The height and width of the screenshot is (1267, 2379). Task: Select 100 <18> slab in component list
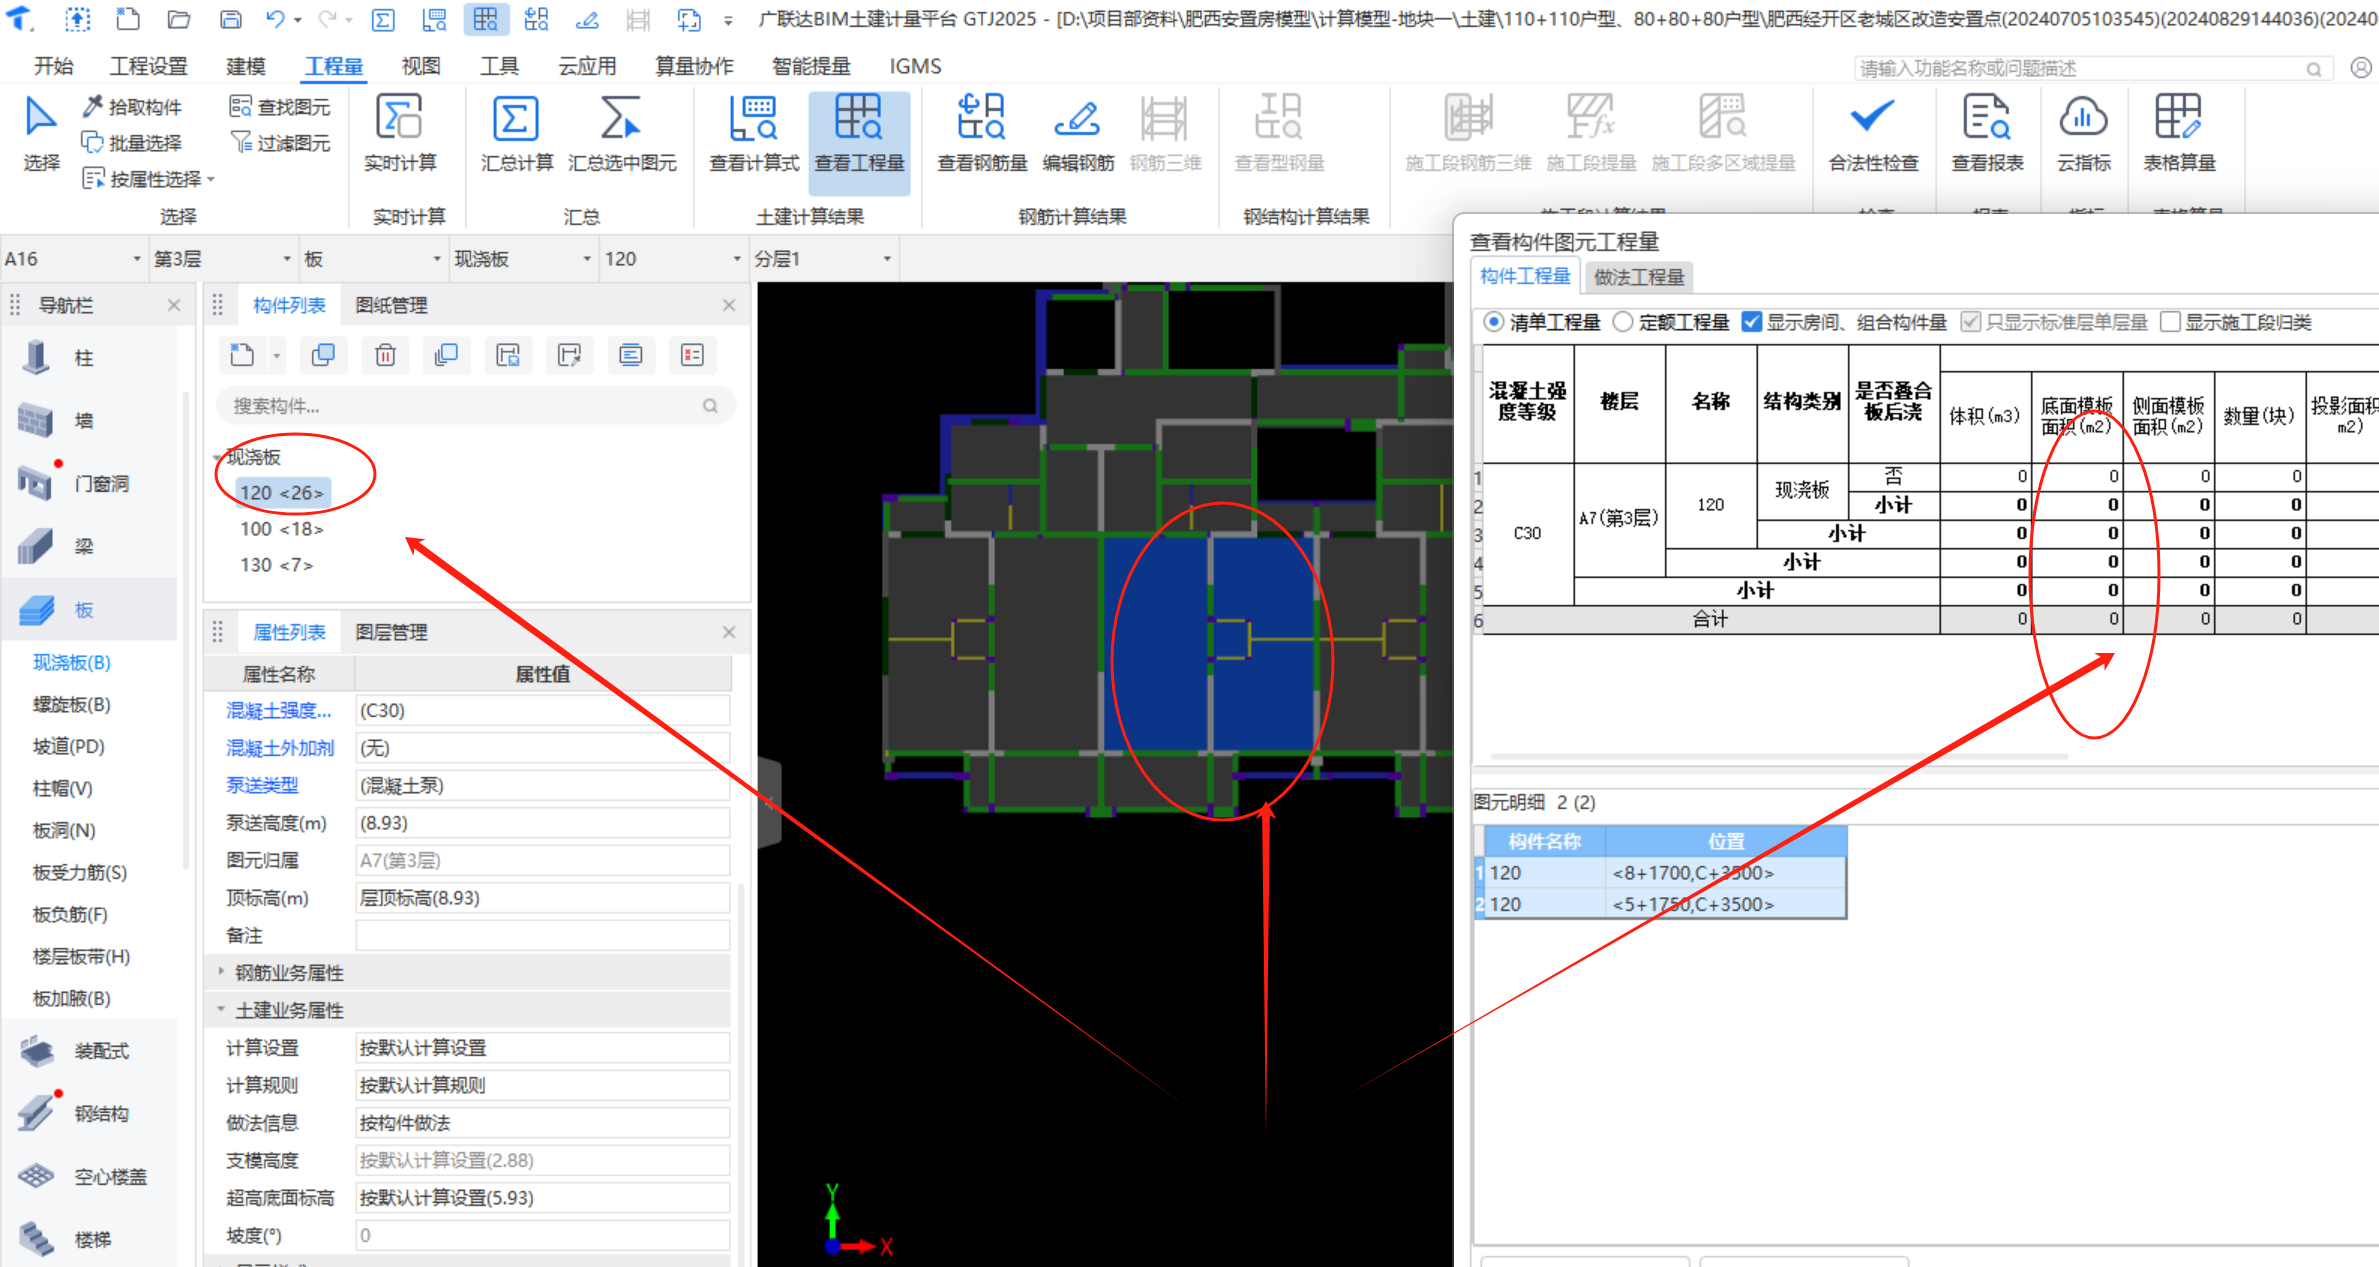[x=281, y=529]
